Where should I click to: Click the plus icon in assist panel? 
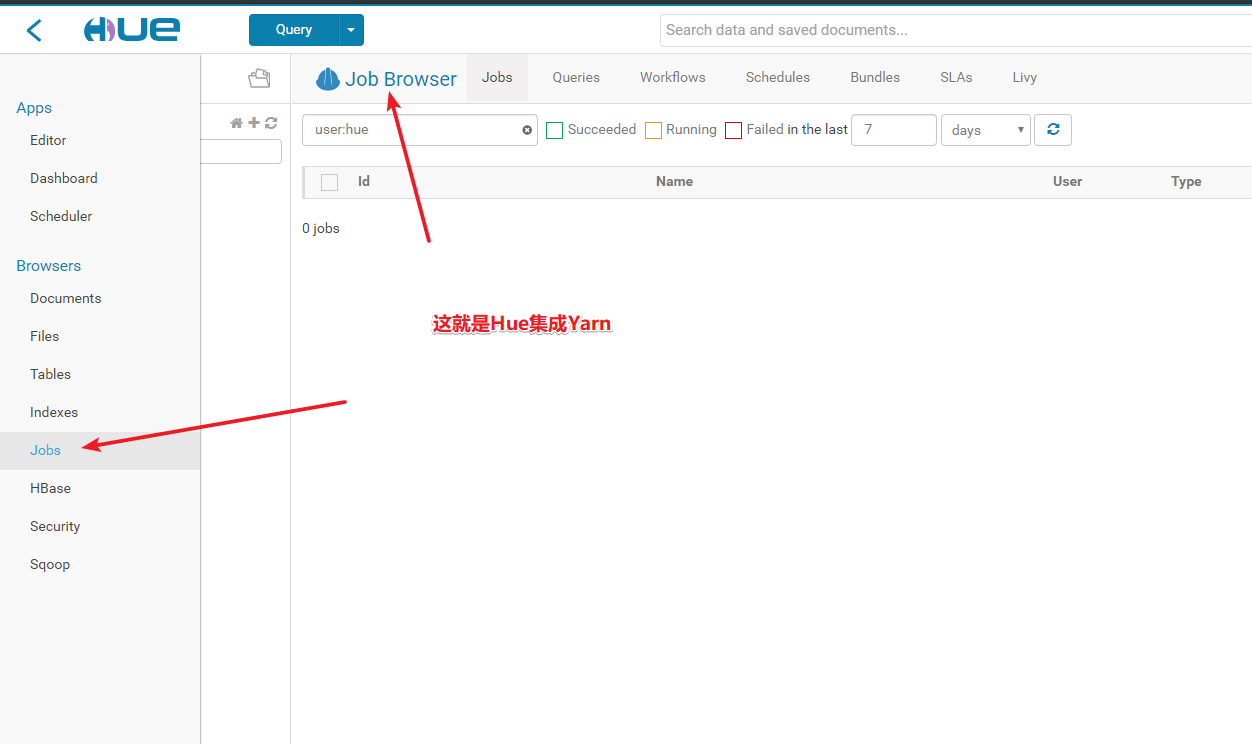click(x=254, y=123)
